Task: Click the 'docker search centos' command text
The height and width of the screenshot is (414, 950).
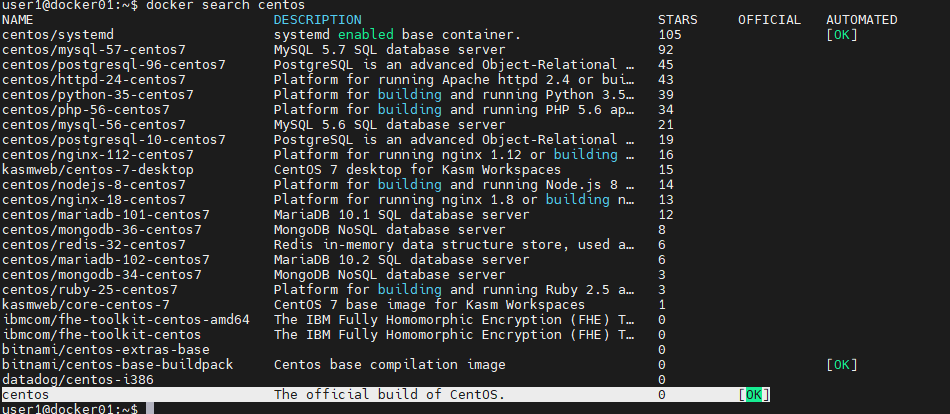Action: coord(225,5)
